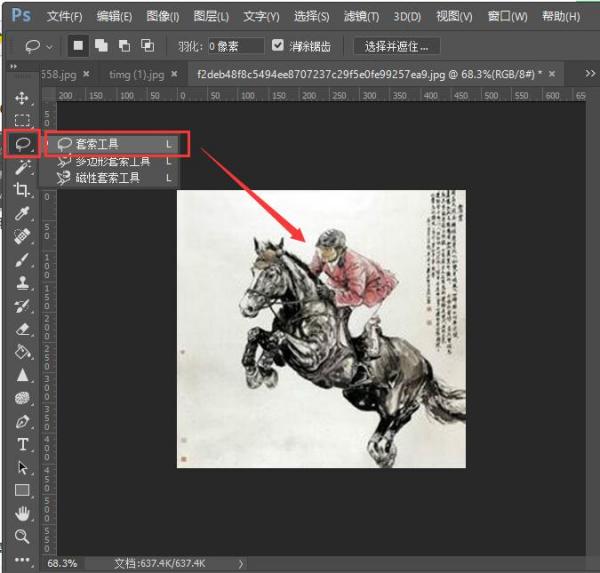The image size is (600, 573).
Task: Select the Hand tool
Action: tap(22, 513)
